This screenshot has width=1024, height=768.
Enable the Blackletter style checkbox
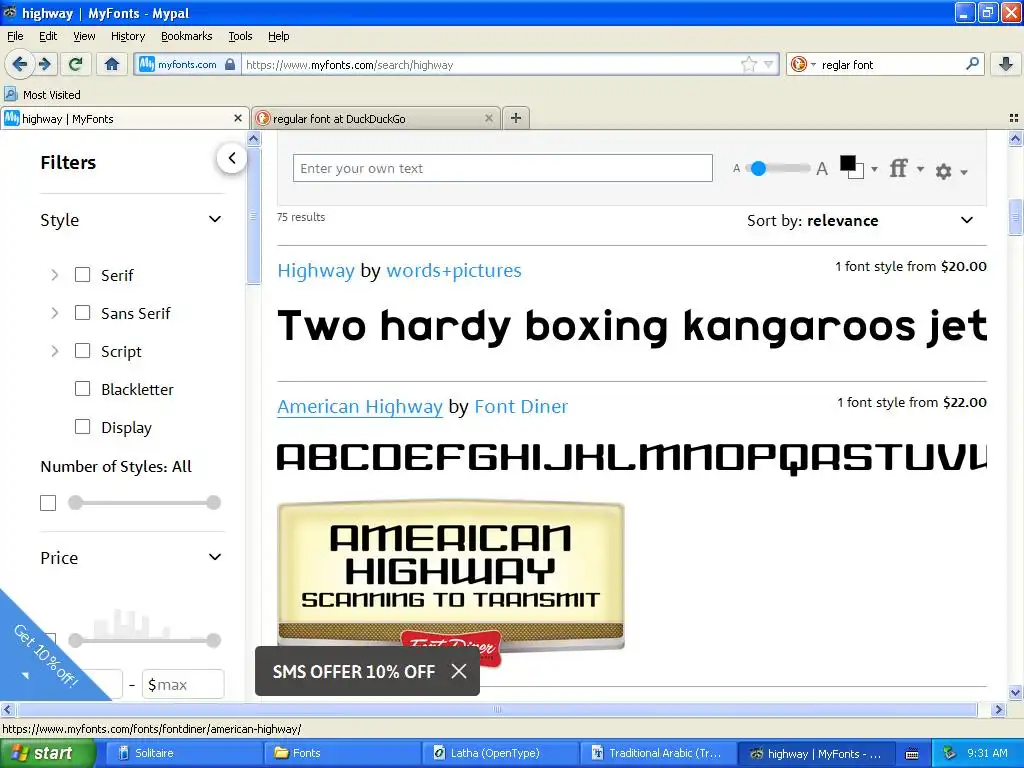pyautogui.click(x=82, y=389)
